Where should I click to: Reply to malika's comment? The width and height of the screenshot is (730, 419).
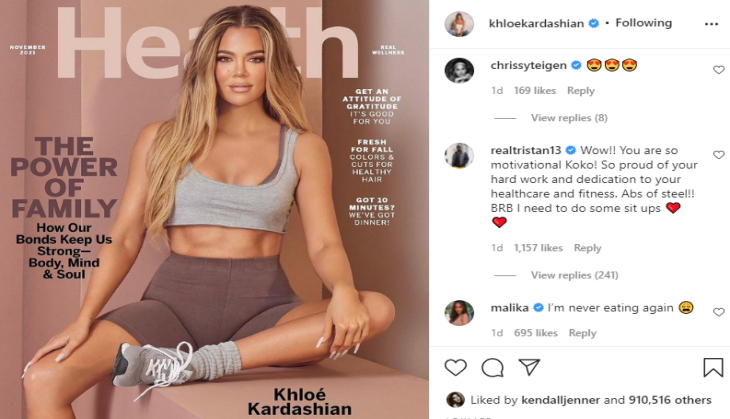click(x=582, y=333)
